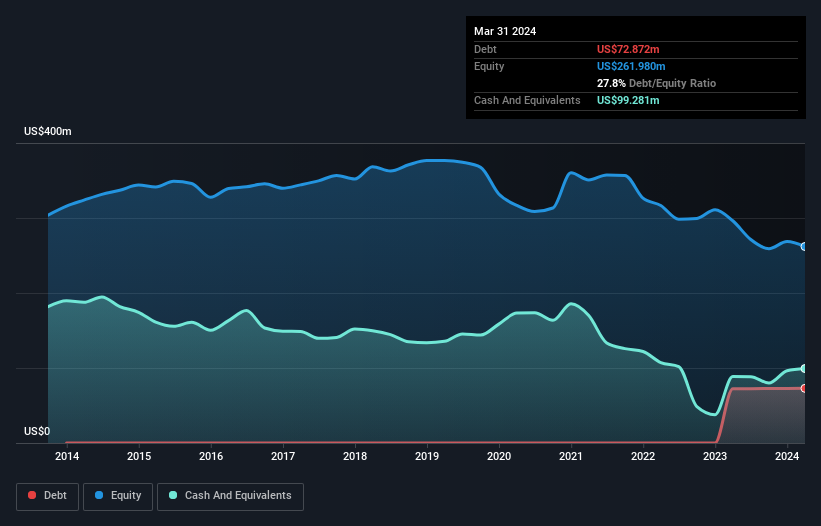821x526 pixels.
Task: Click the Mar 31 2024 tooltip date header
Action: point(505,31)
